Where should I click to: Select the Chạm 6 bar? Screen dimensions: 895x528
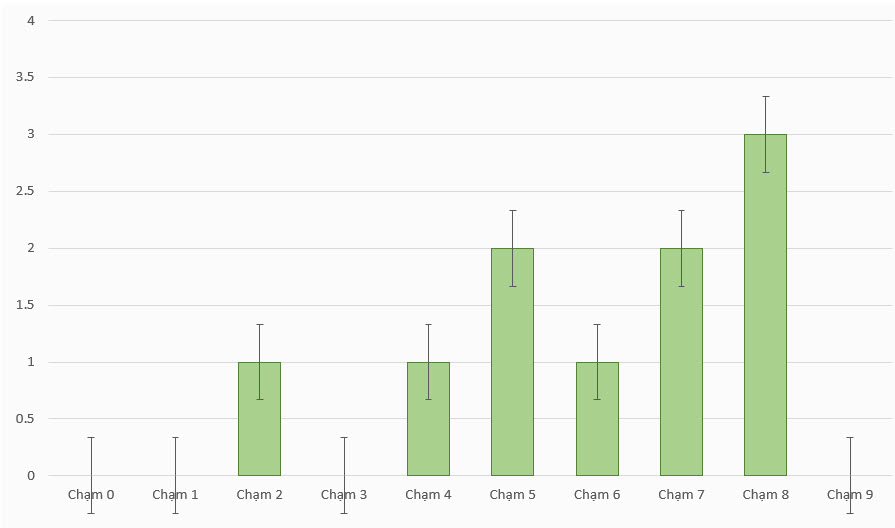pyautogui.click(x=597, y=419)
